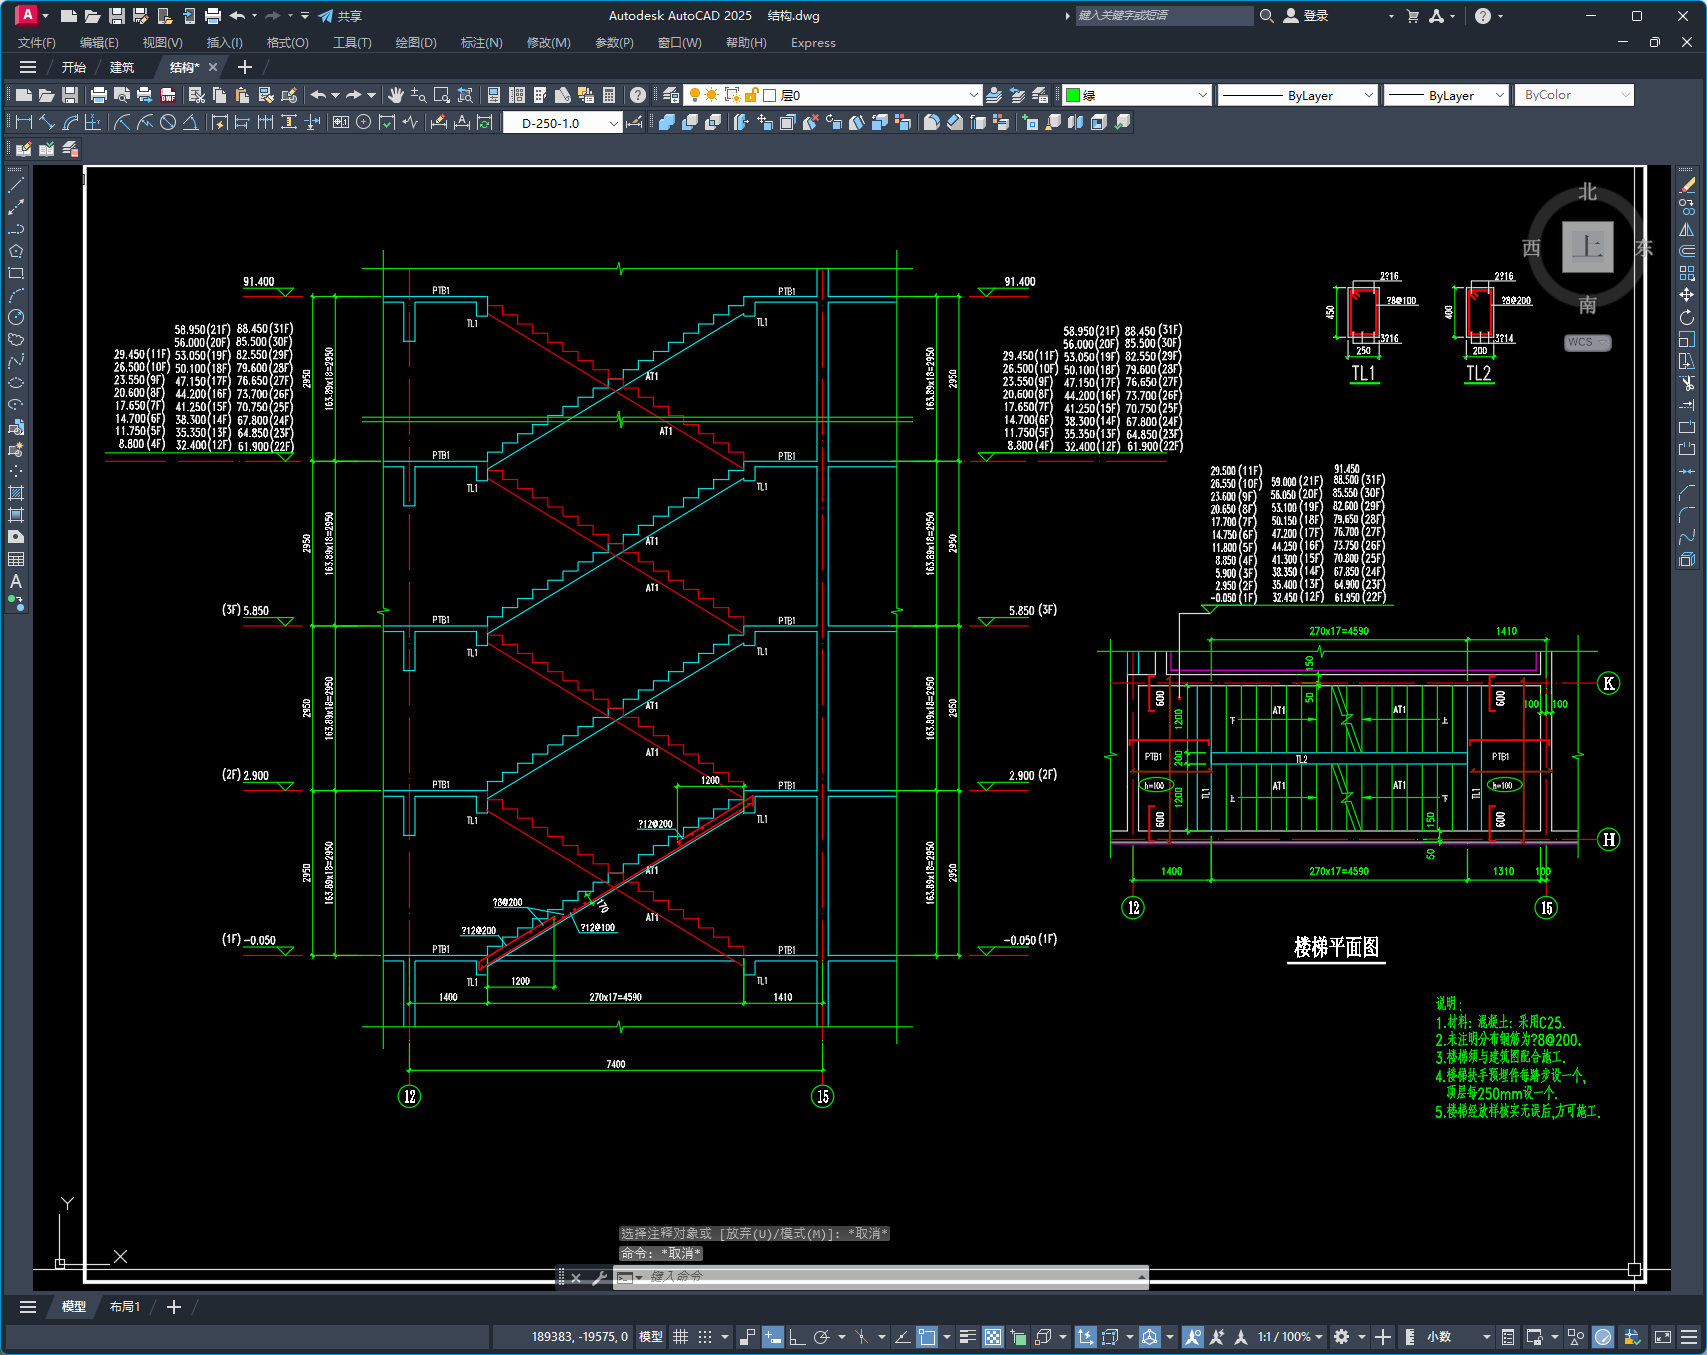Toggle the drawing grid display
The image size is (1707, 1355).
point(680,1337)
